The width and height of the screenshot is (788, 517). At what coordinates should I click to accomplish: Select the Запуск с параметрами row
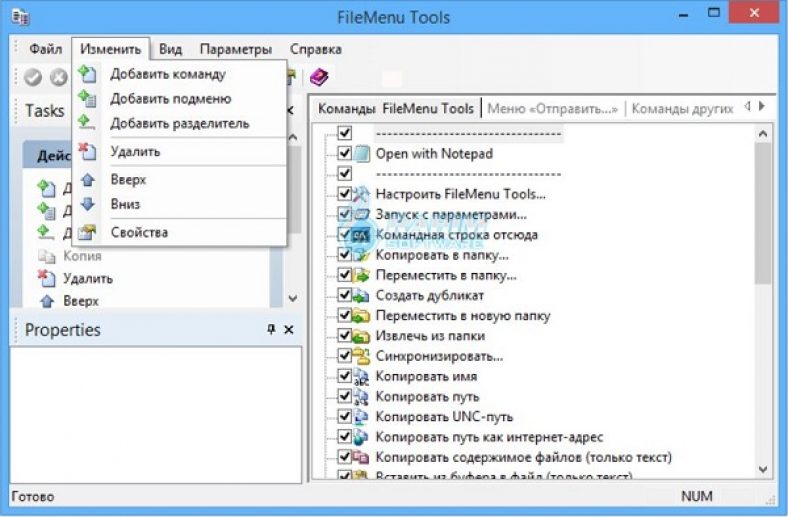pos(451,215)
